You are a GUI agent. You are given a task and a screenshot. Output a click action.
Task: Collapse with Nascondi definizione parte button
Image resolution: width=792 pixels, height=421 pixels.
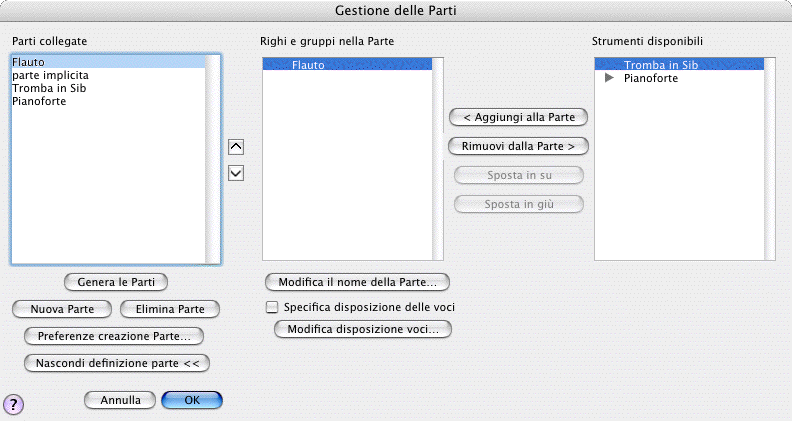click(x=116, y=362)
